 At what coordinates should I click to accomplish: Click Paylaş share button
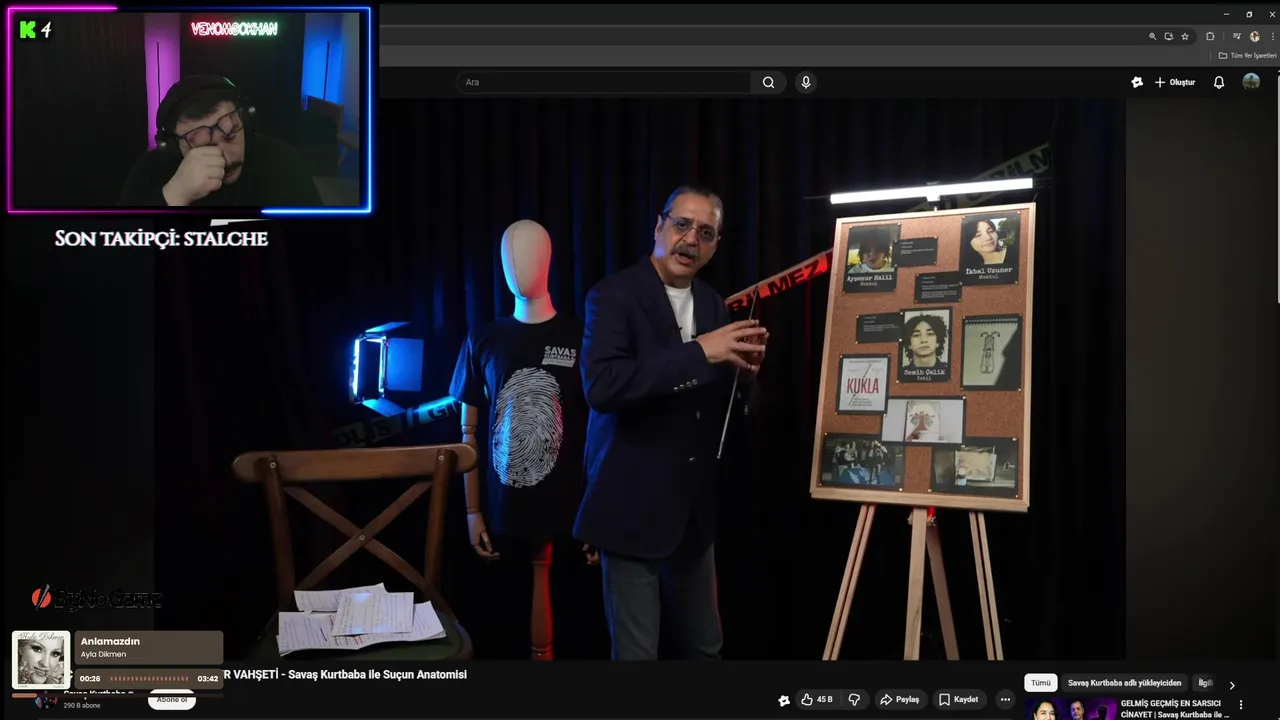click(x=900, y=700)
